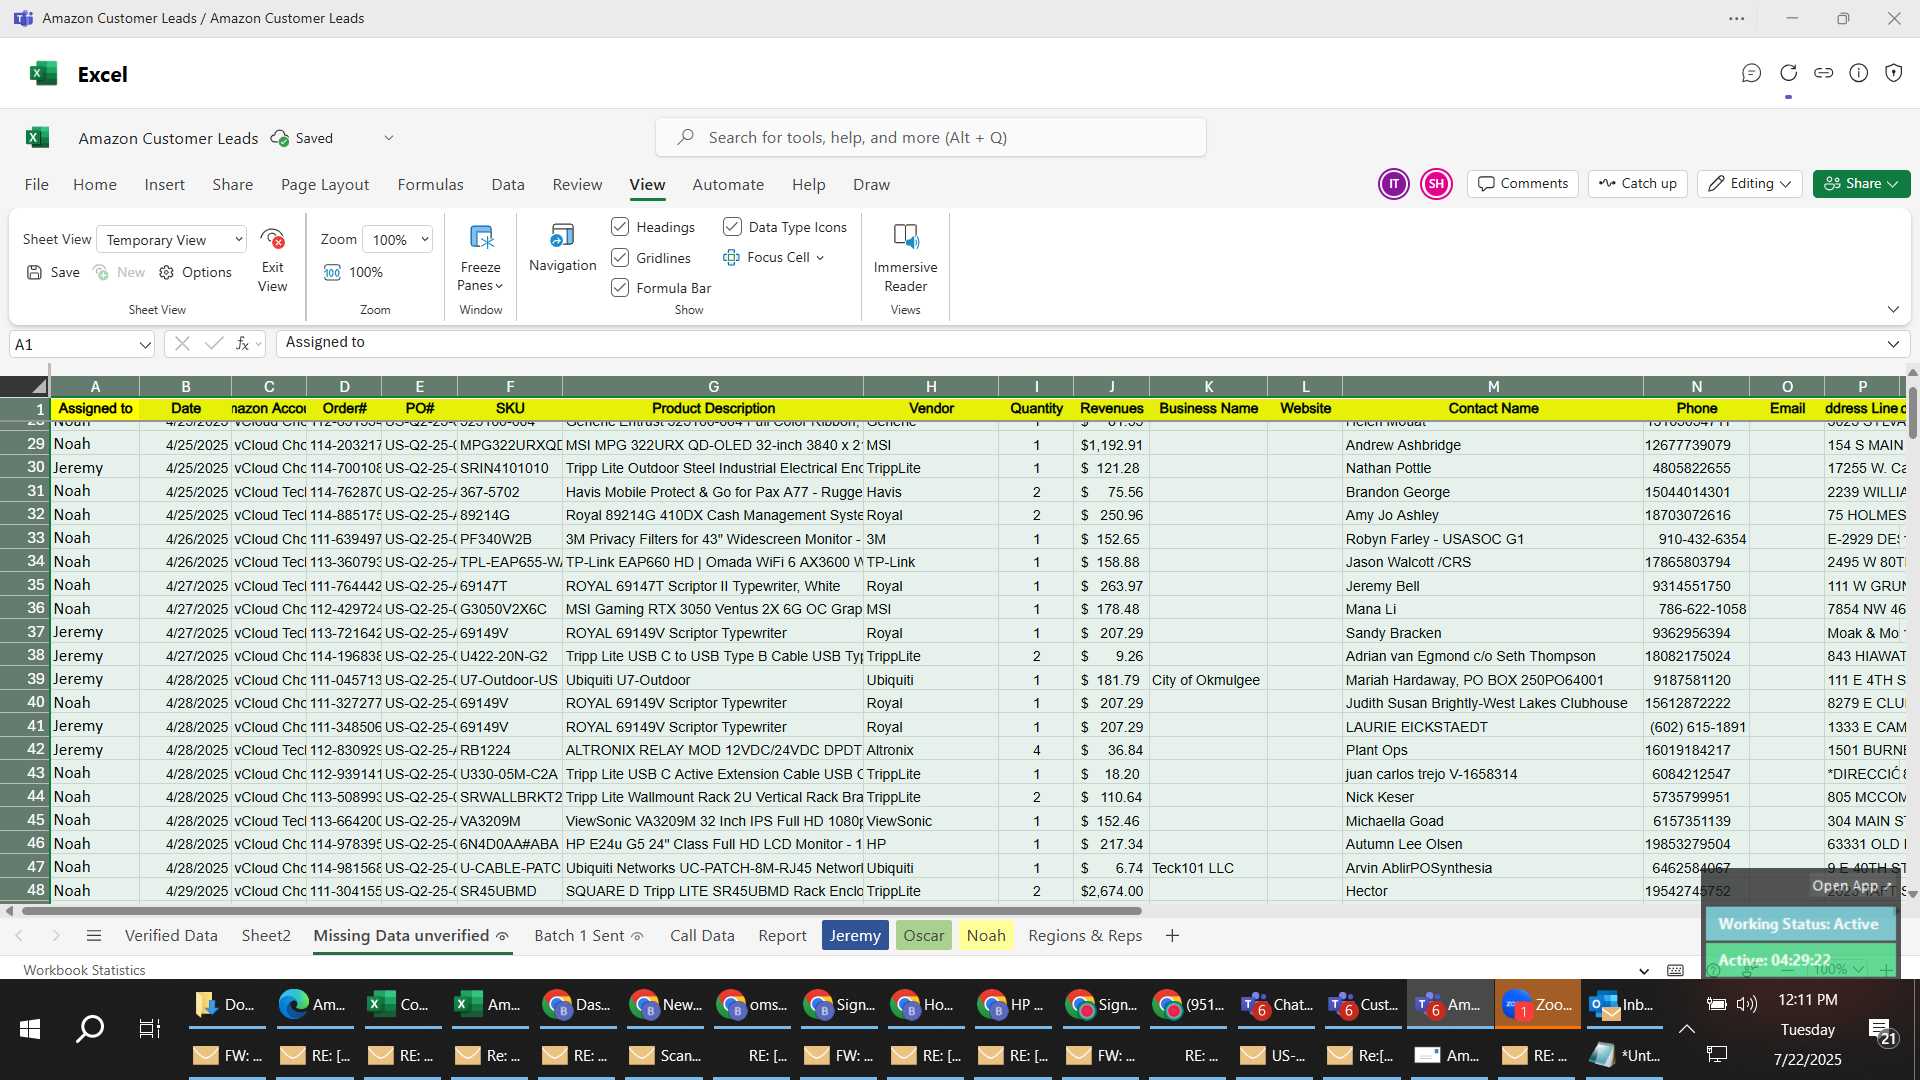
Task: Click the Reload tab icon
Action: point(1788,73)
